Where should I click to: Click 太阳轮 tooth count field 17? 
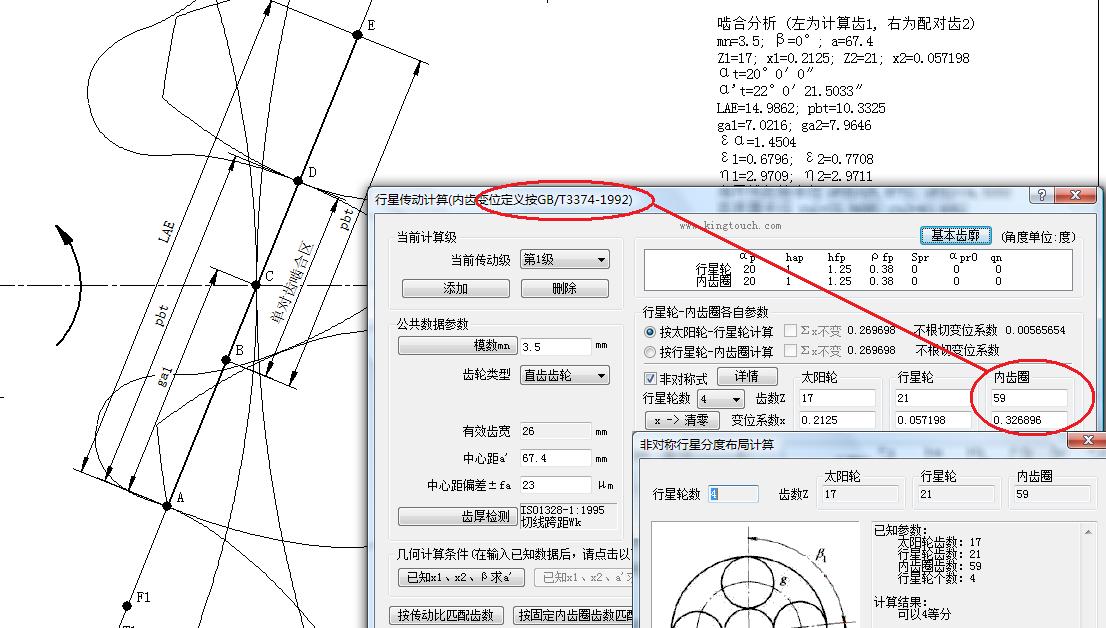click(837, 399)
